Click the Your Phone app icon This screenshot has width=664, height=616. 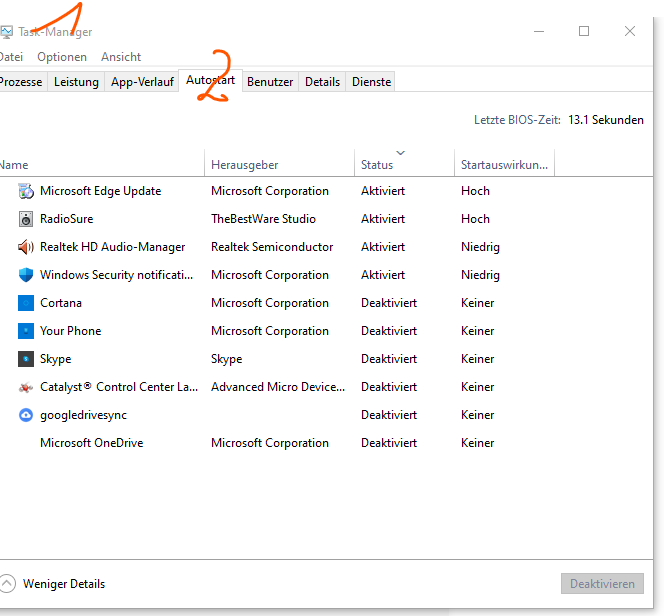26,331
